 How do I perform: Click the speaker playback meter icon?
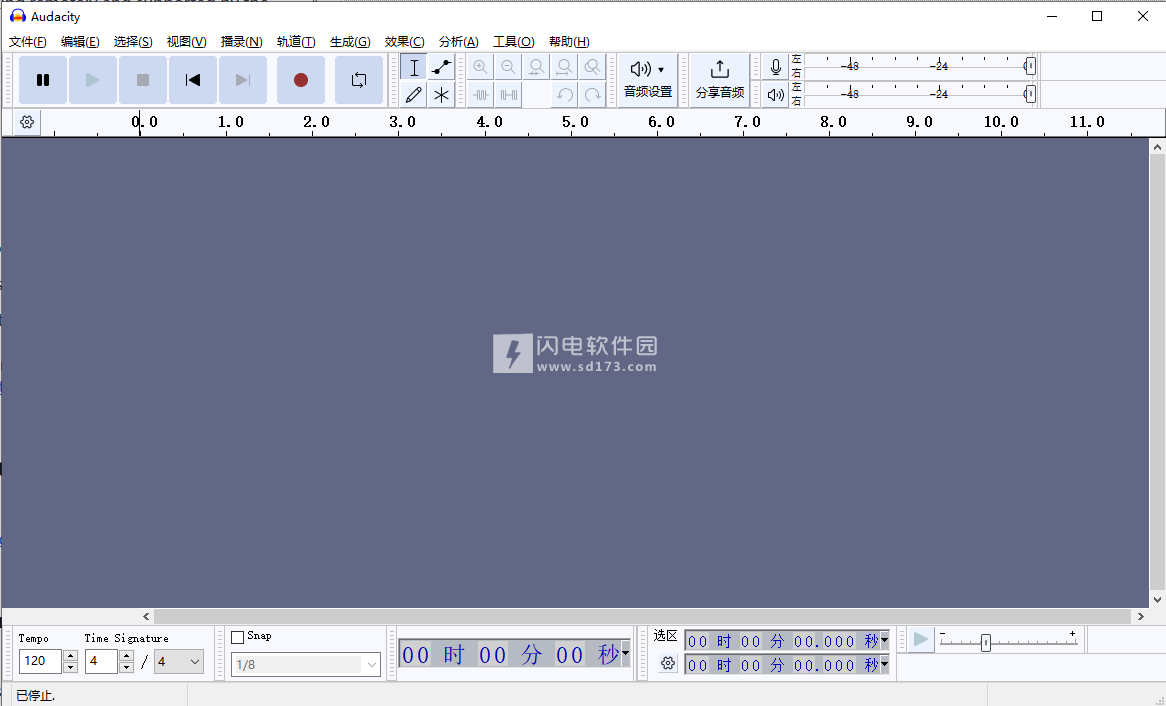pyautogui.click(x=776, y=94)
